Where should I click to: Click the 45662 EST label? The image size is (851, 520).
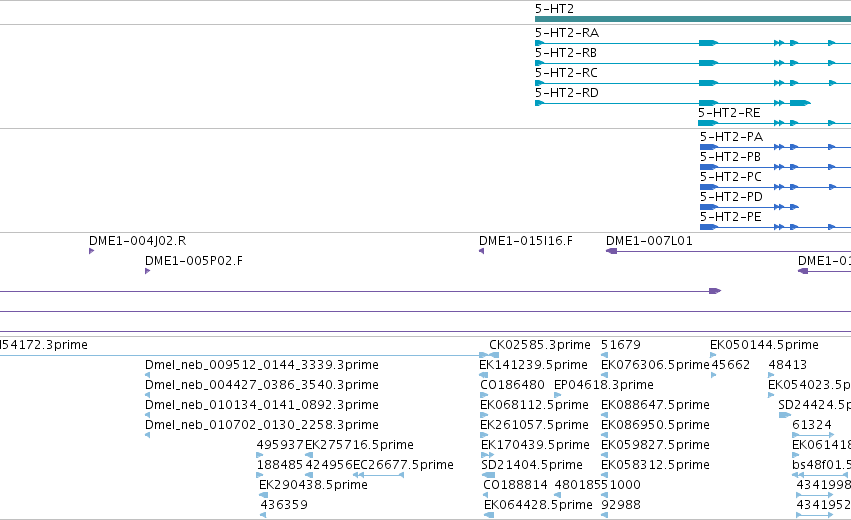[731, 366]
